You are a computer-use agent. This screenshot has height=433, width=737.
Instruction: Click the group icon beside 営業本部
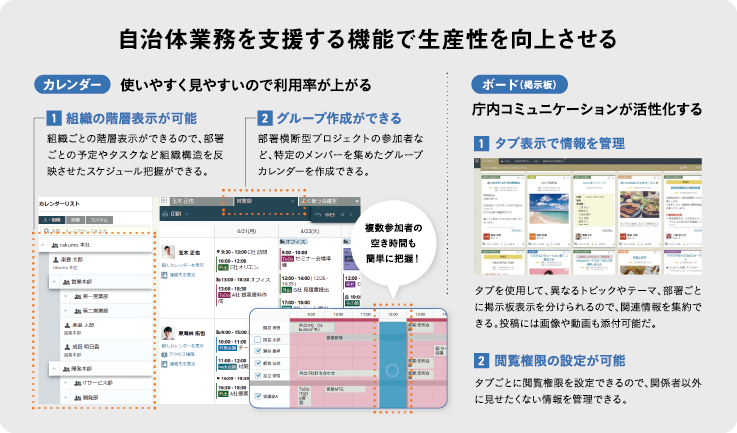click(63, 282)
